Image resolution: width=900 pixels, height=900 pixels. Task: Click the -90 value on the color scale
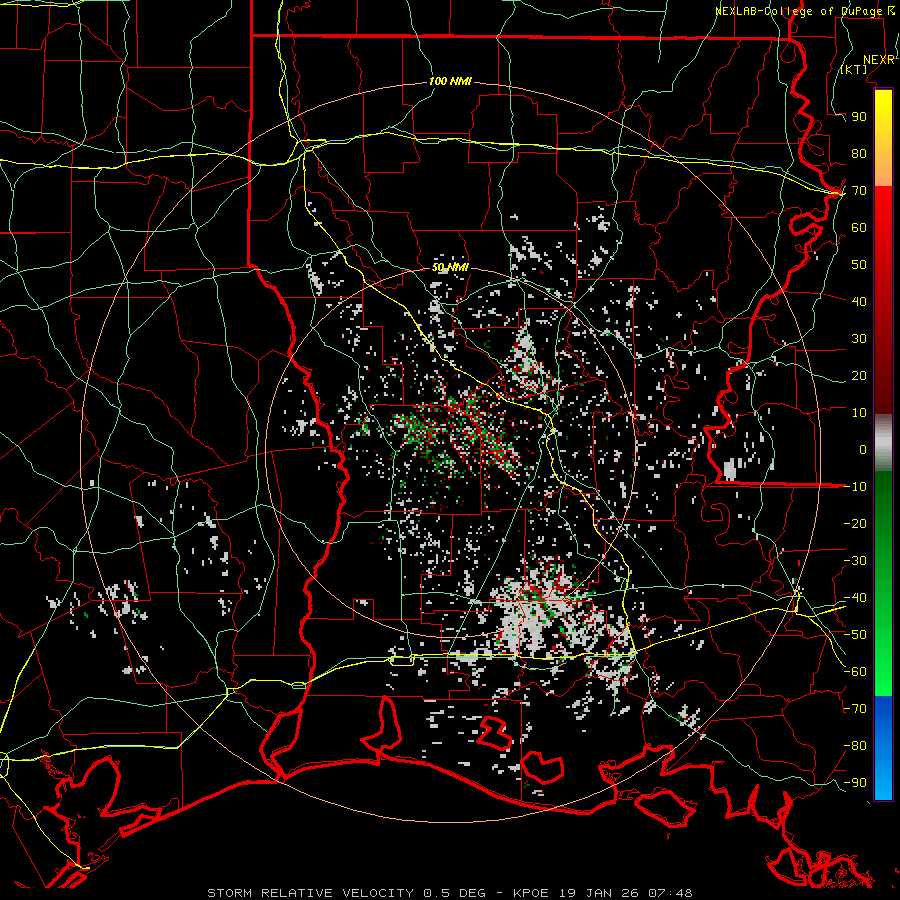(x=855, y=783)
